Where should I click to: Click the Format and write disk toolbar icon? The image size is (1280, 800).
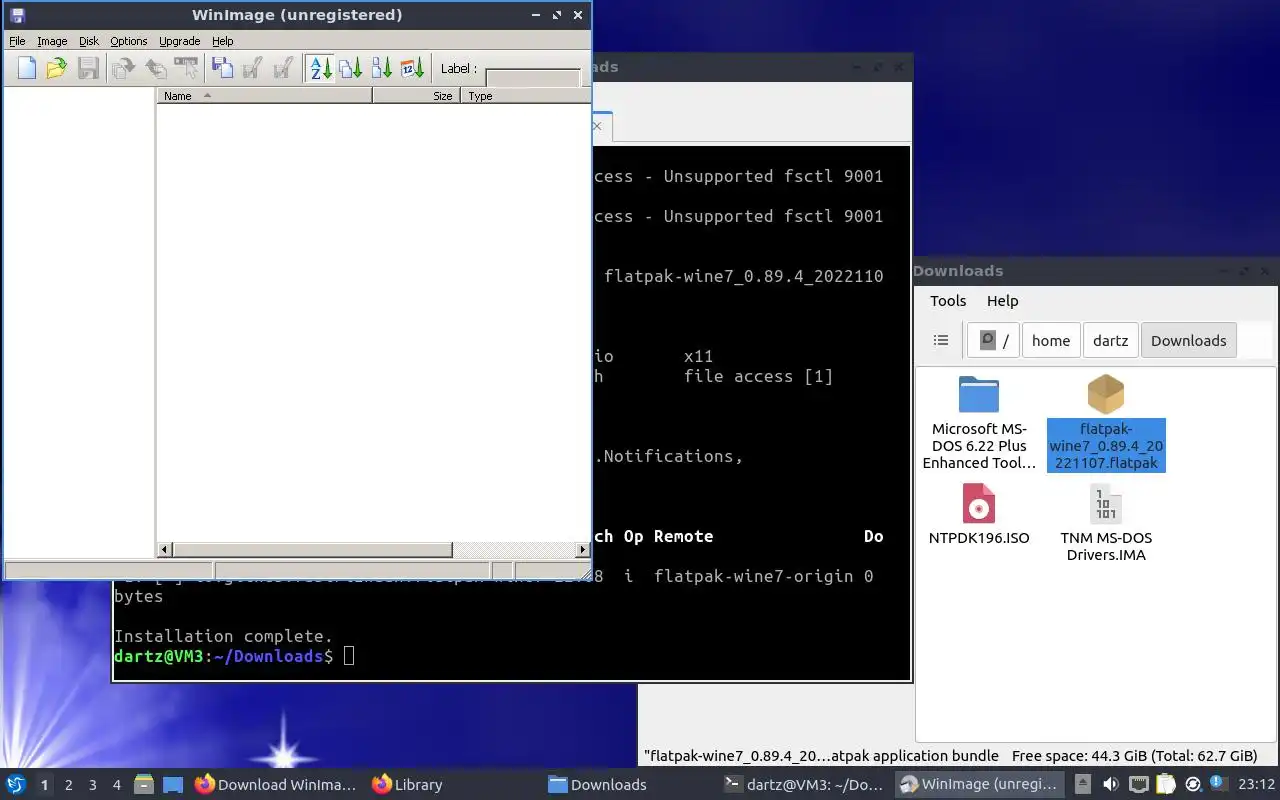click(x=284, y=68)
